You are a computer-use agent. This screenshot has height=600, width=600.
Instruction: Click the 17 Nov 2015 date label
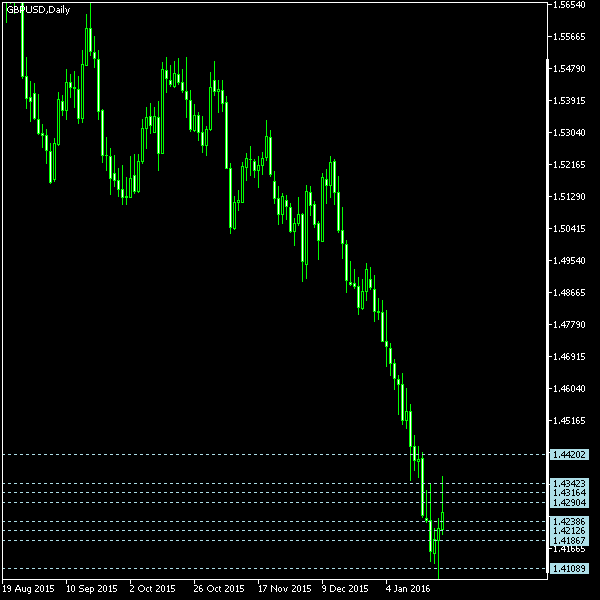[285, 588]
